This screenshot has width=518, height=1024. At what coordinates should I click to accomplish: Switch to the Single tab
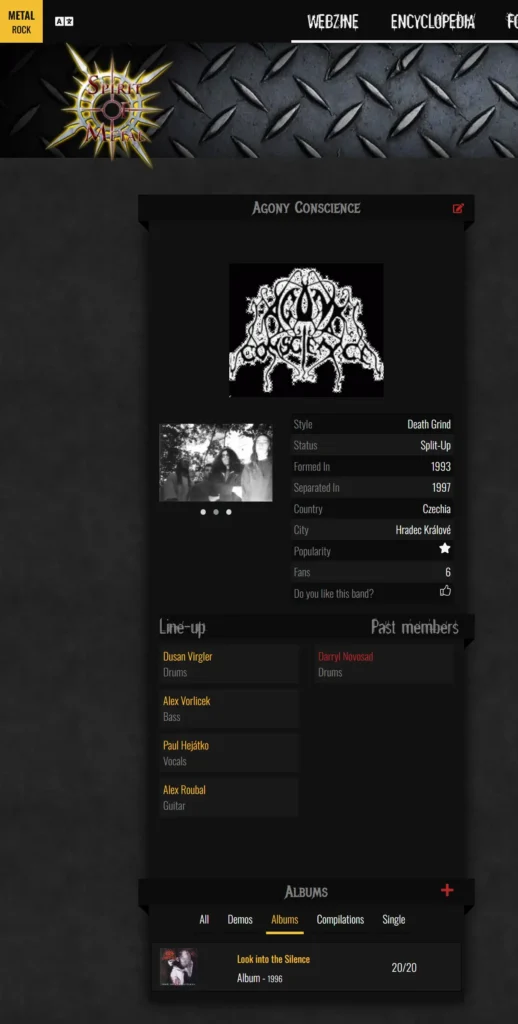tap(394, 920)
